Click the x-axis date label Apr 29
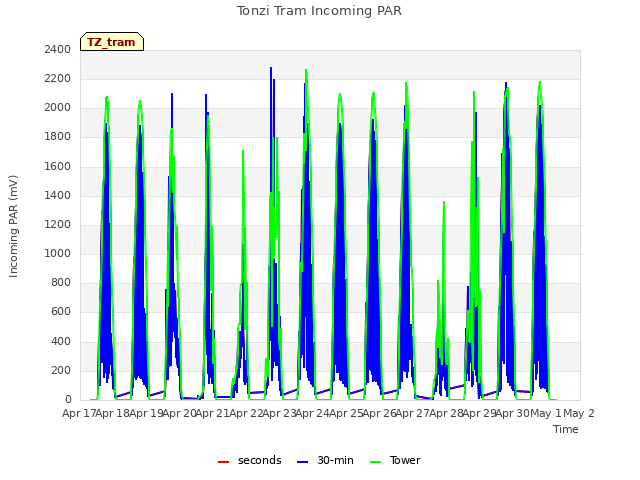 [x=480, y=413]
